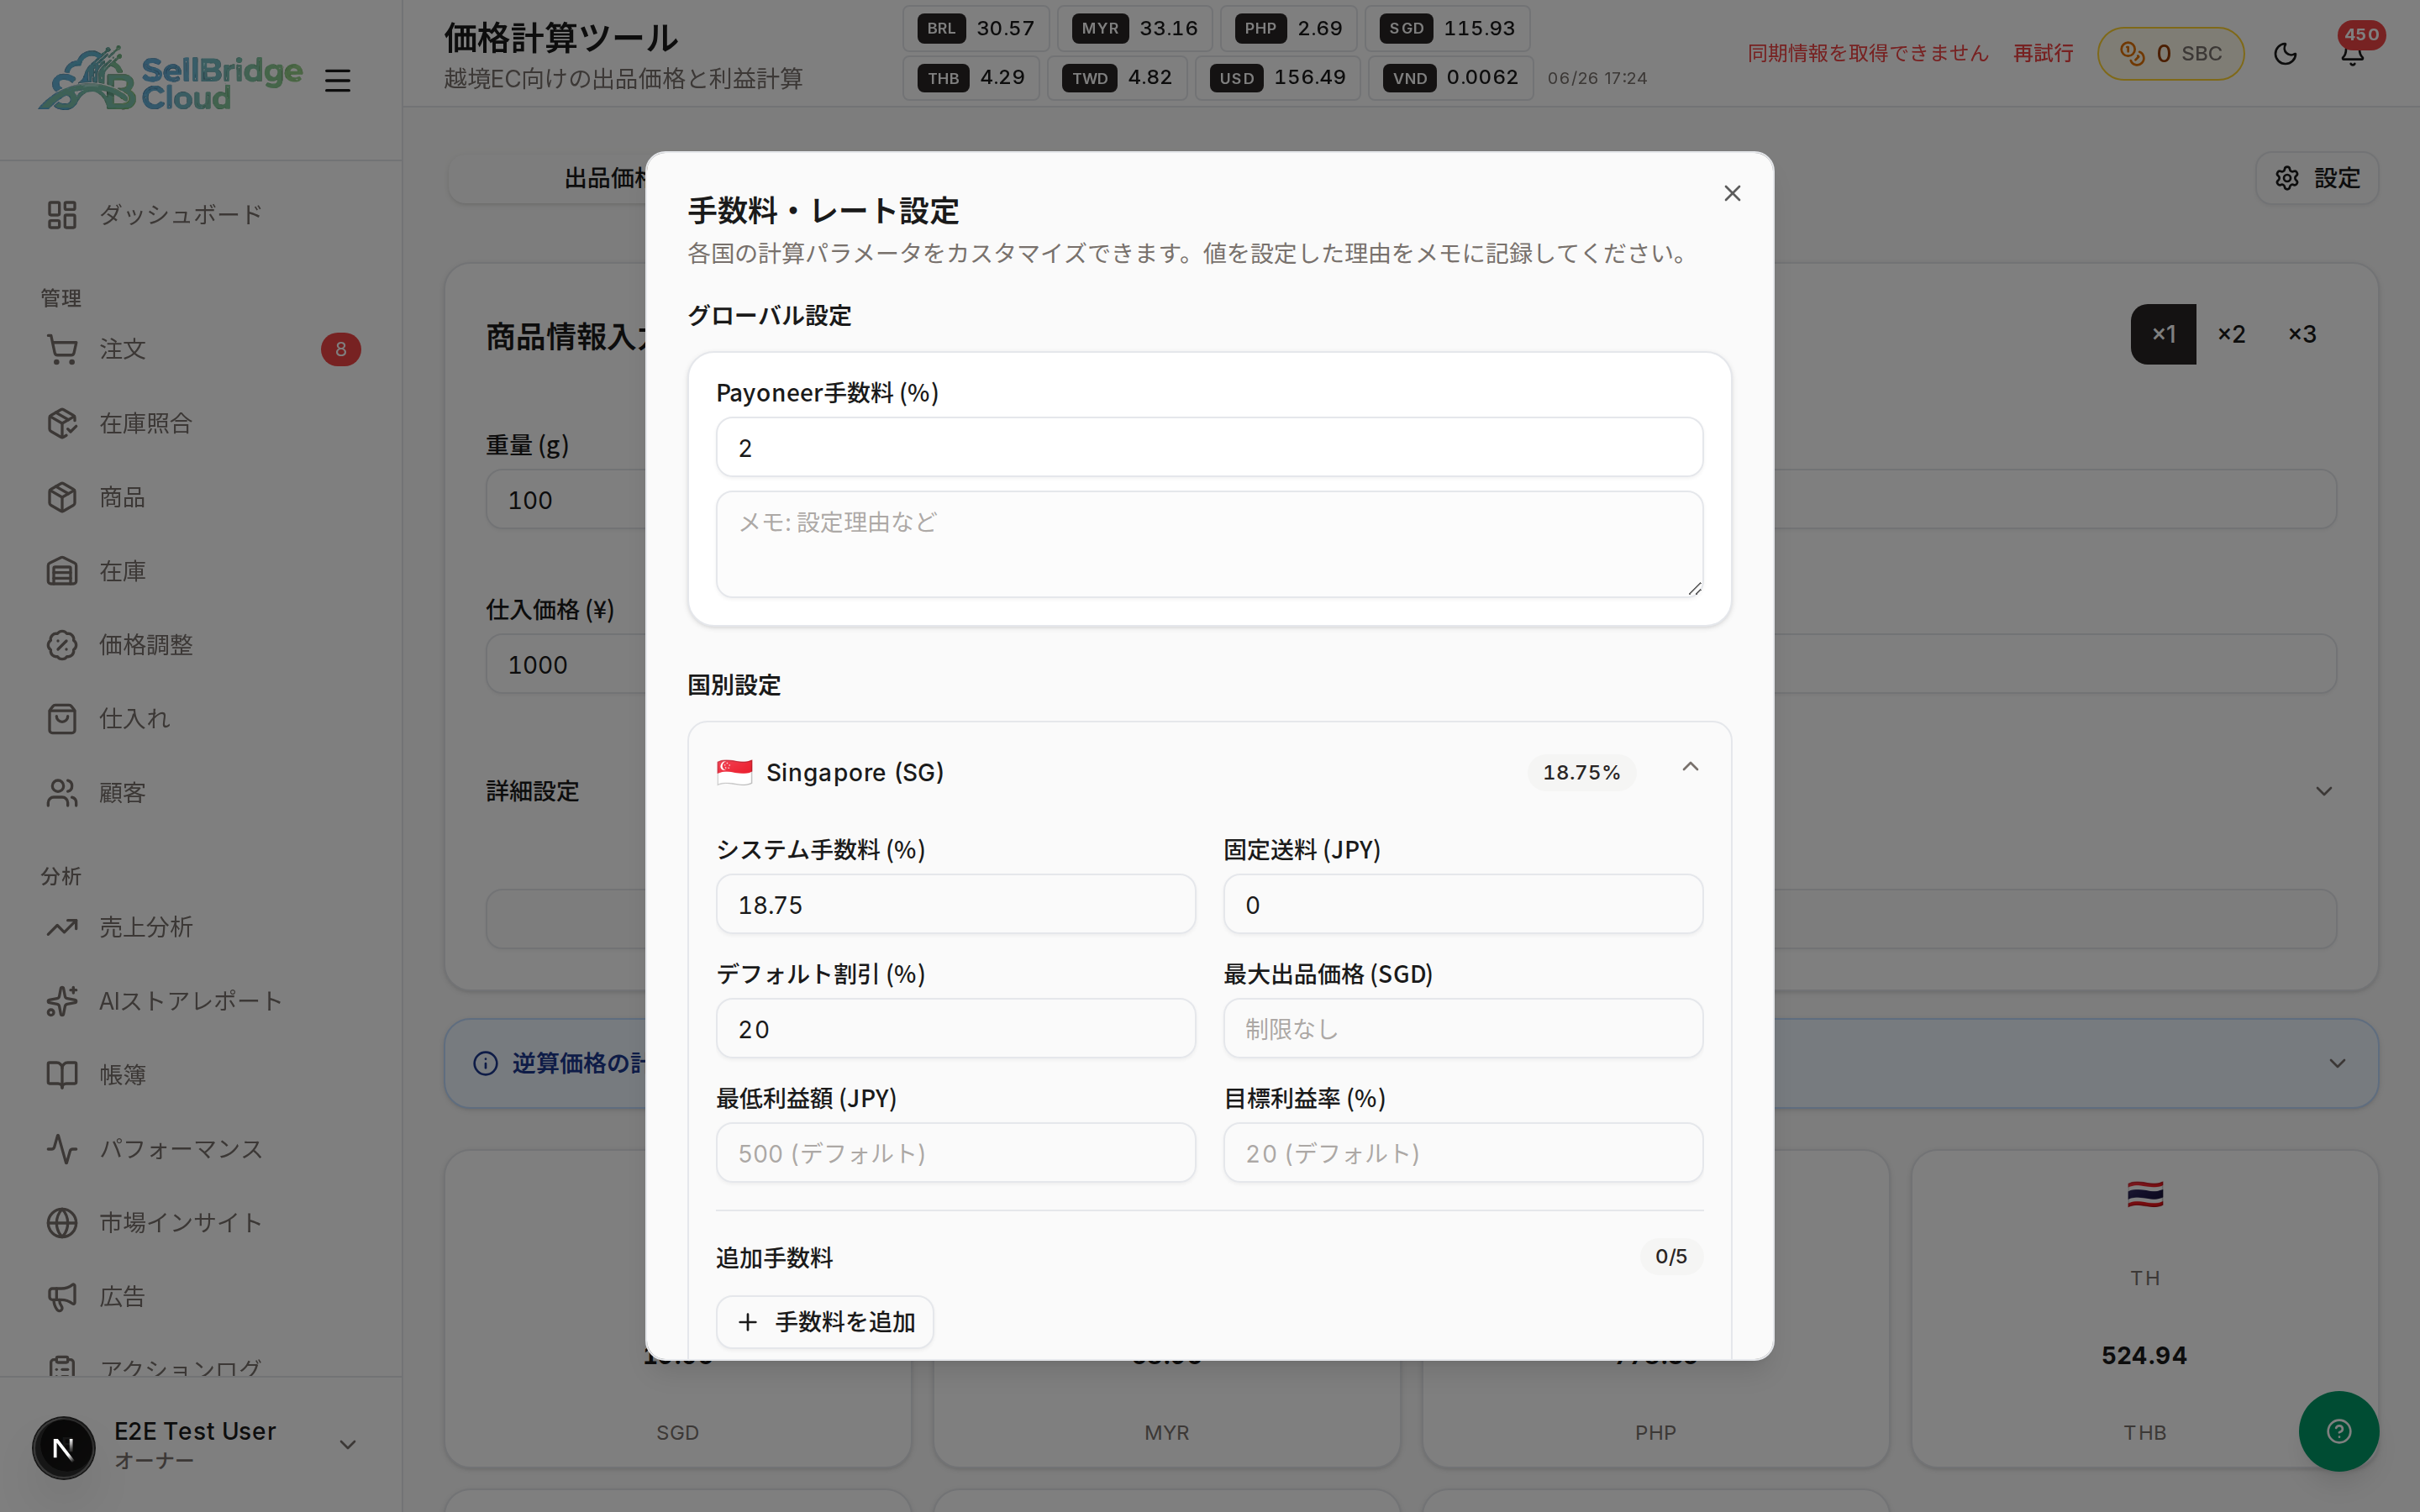Expand the 詳細設定 chevron
Screen dimensions: 2420x1512
pos(2323,791)
